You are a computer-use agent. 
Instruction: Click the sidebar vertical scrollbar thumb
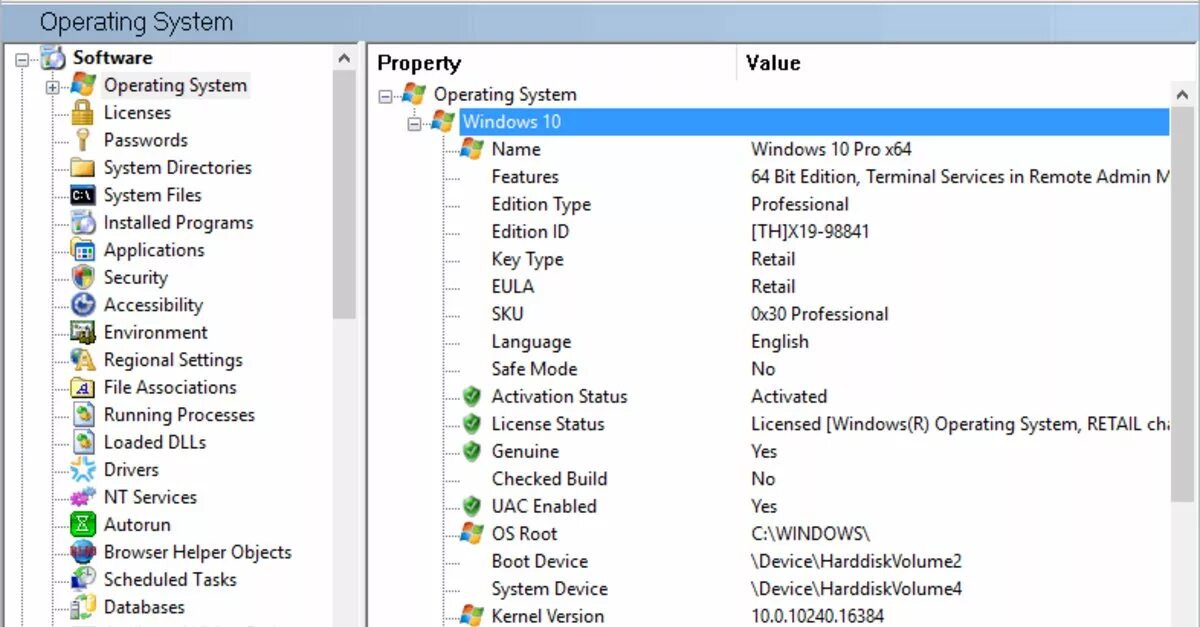pyautogui.click(x=345, y=195)
